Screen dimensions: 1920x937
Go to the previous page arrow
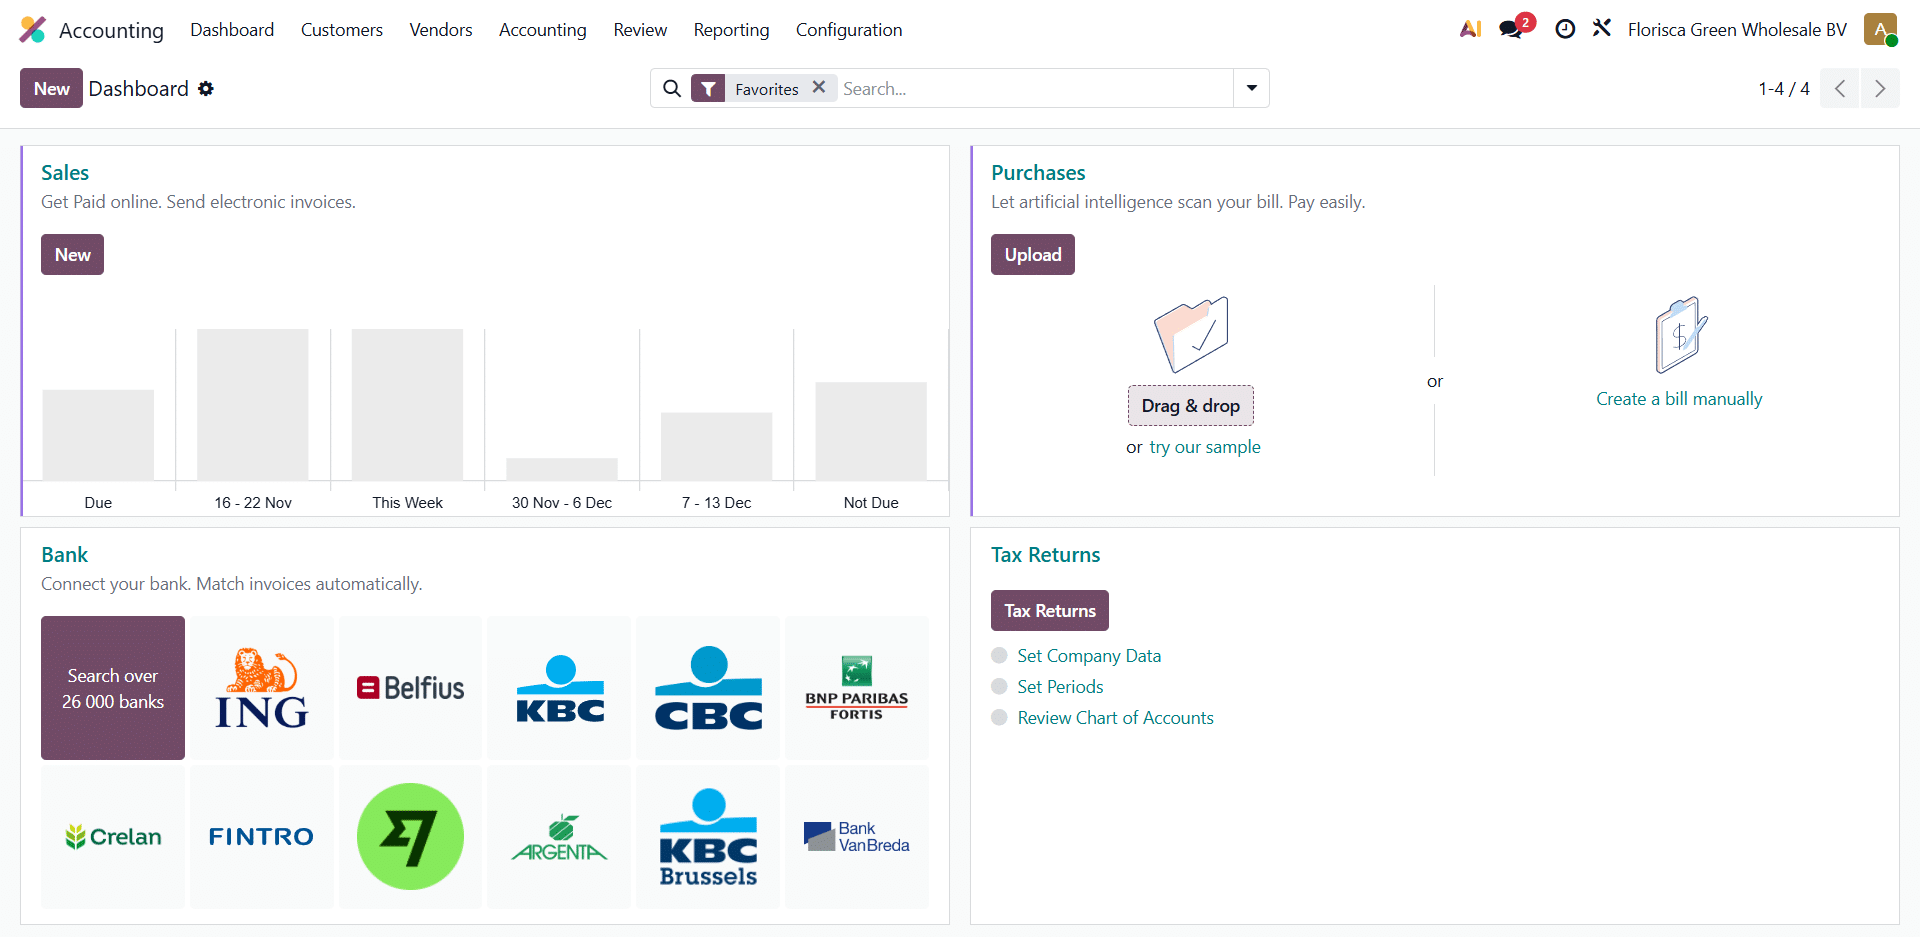click(x=1840, y=88)
